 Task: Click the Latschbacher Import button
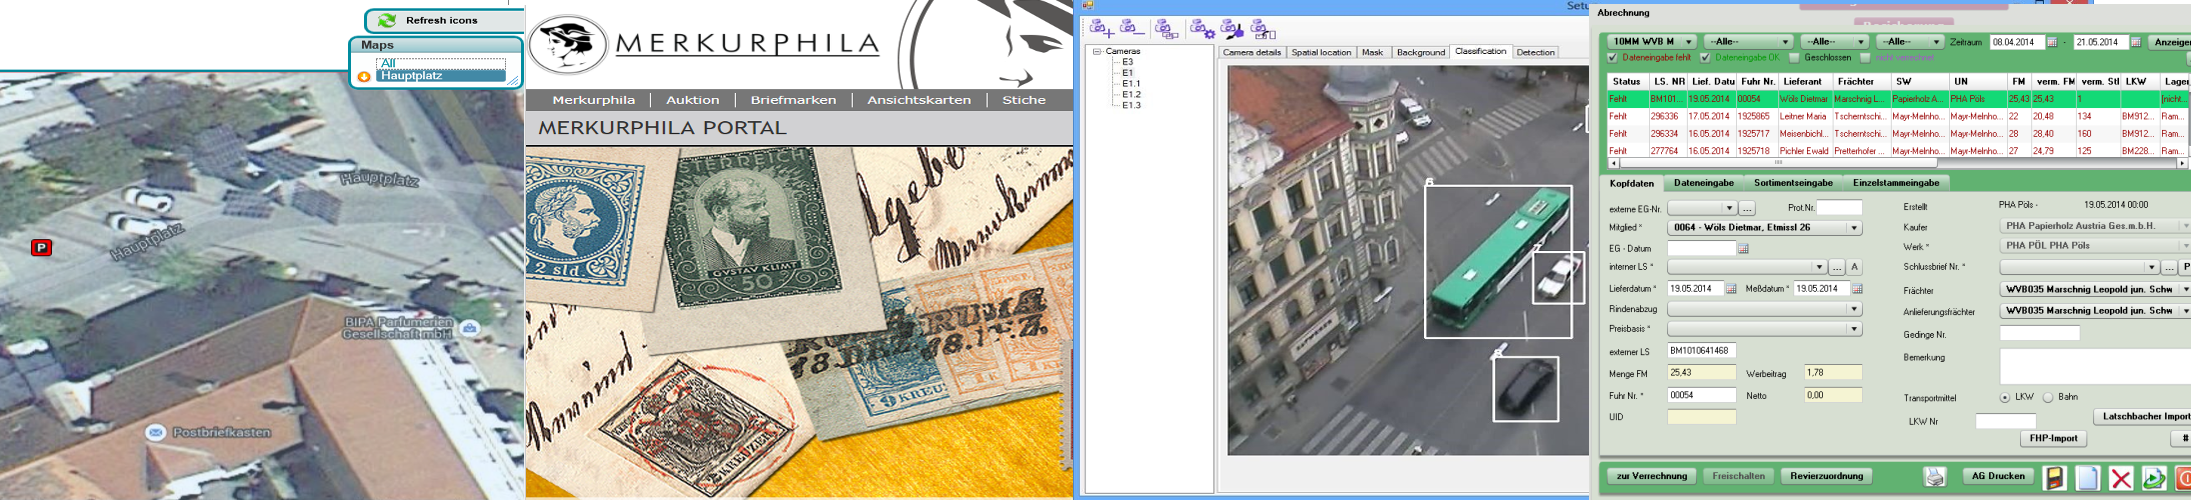2142,416
